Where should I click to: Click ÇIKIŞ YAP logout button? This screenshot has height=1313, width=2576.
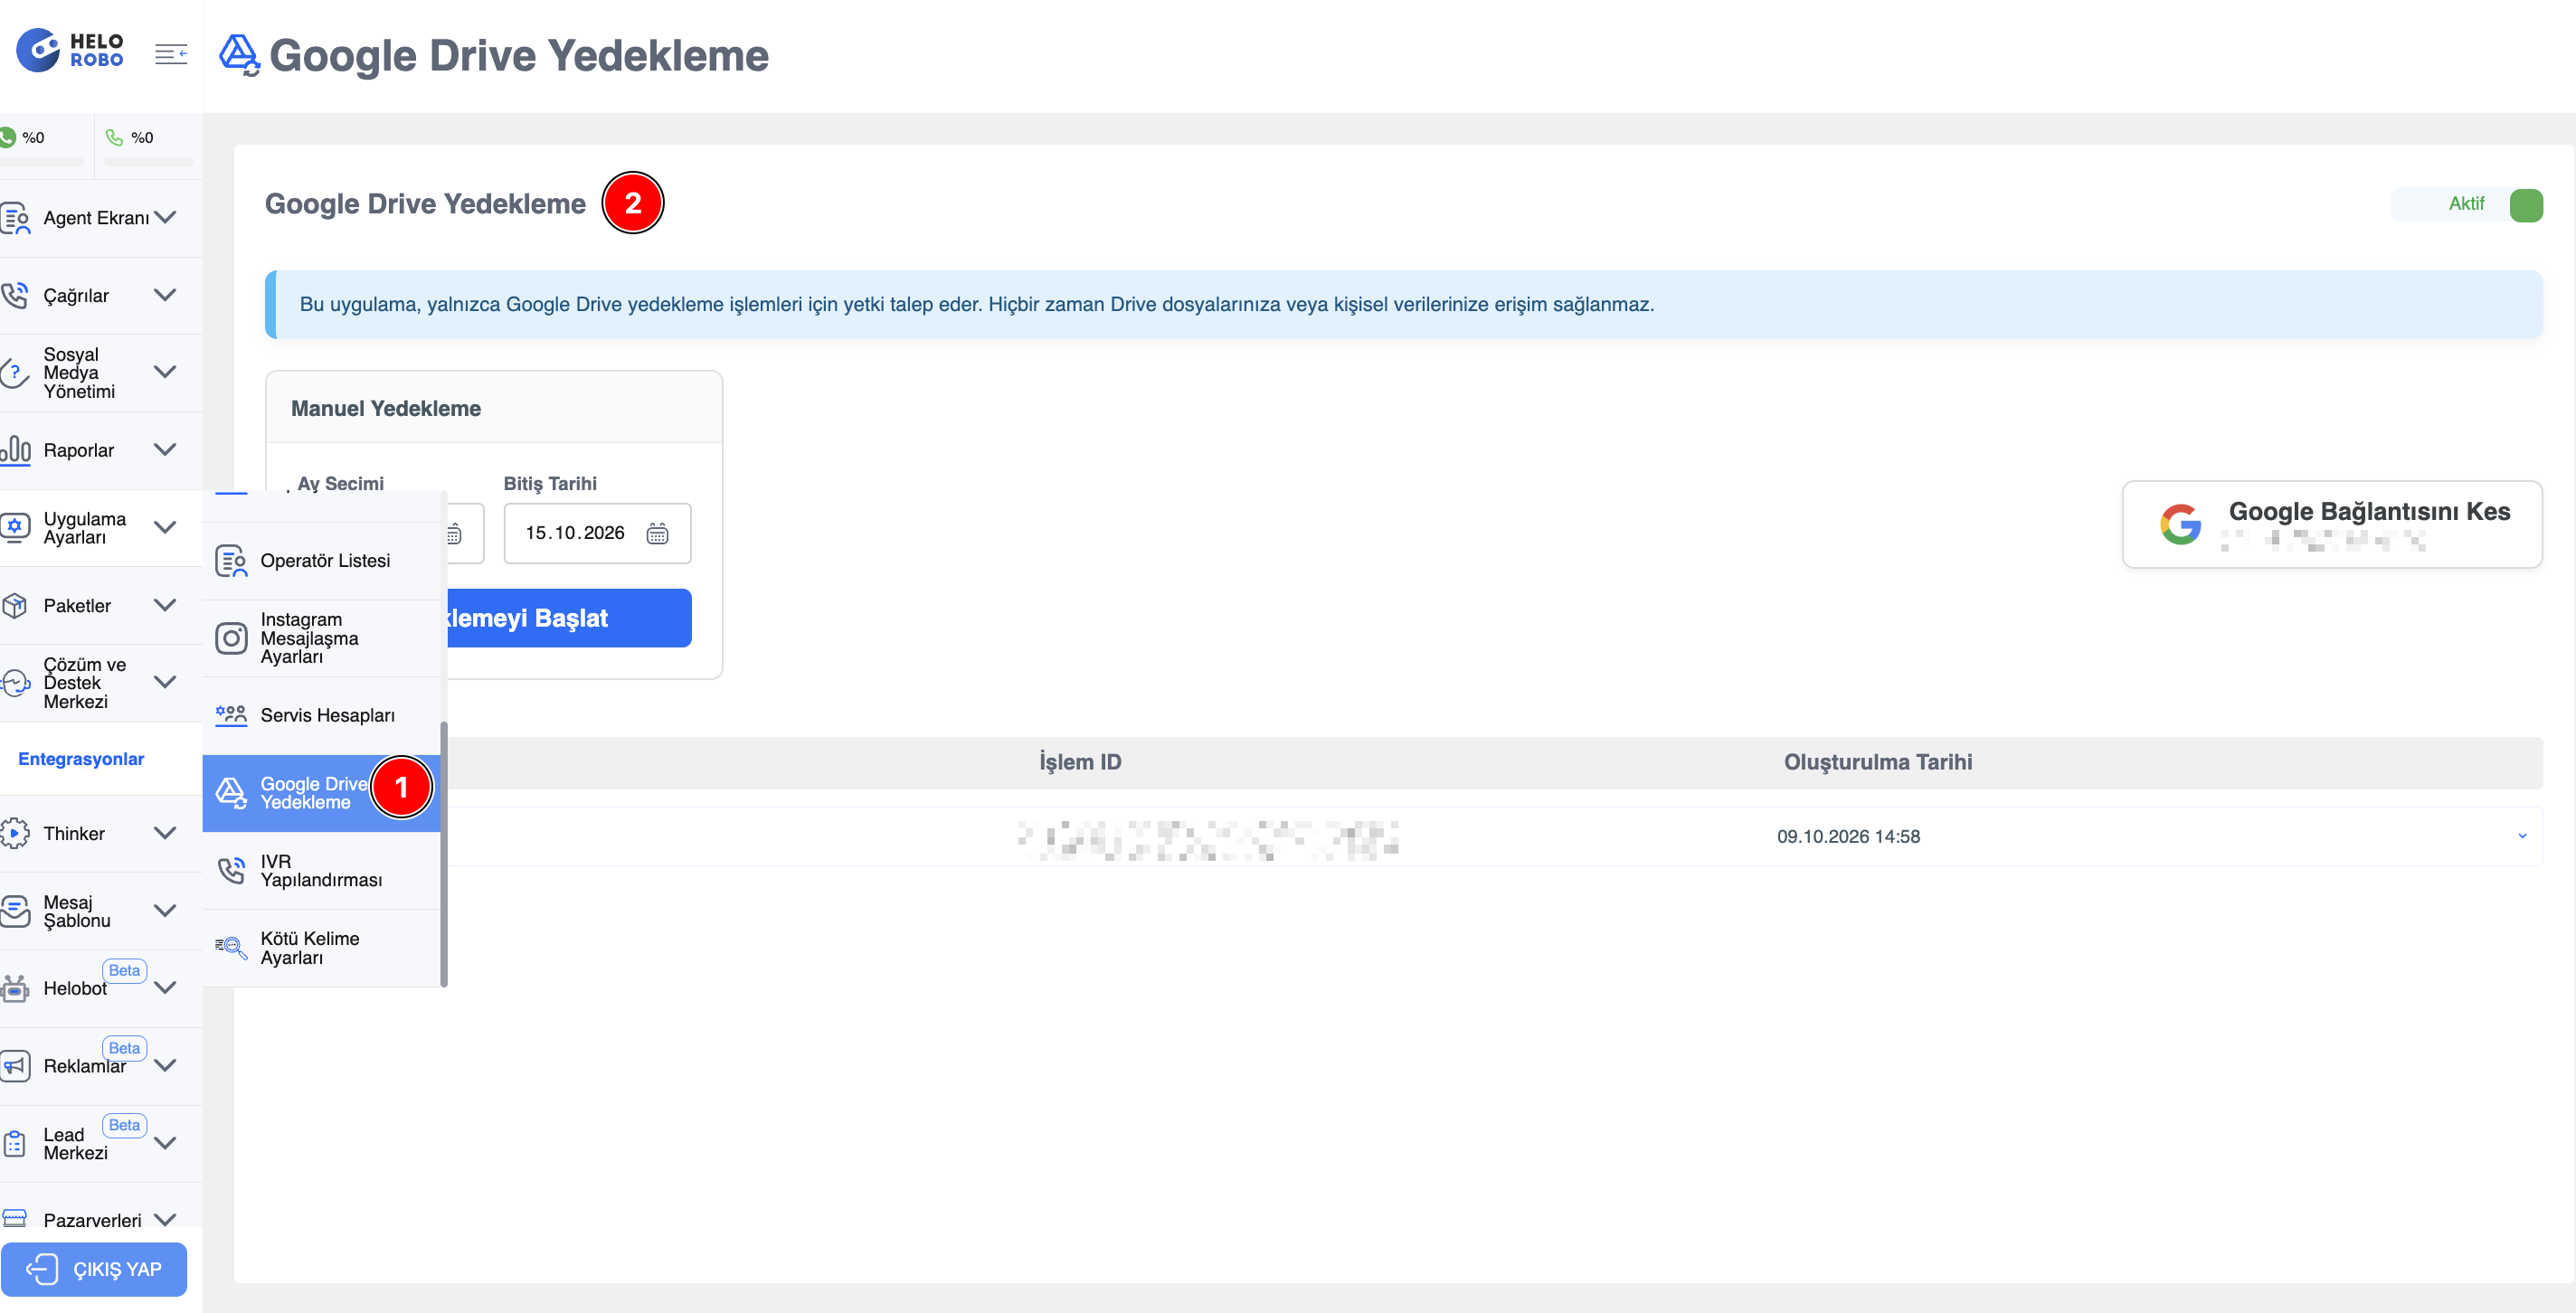pyautogui.click(x=94, y=1269)
